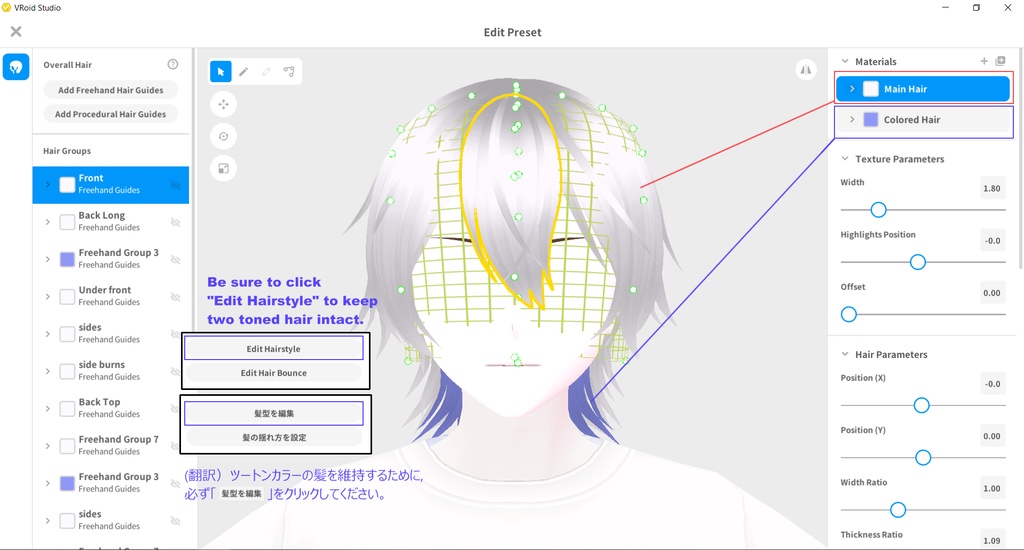
Task: Select the Front hair group row
Action: pyautogui.click(x=111, y=185)
